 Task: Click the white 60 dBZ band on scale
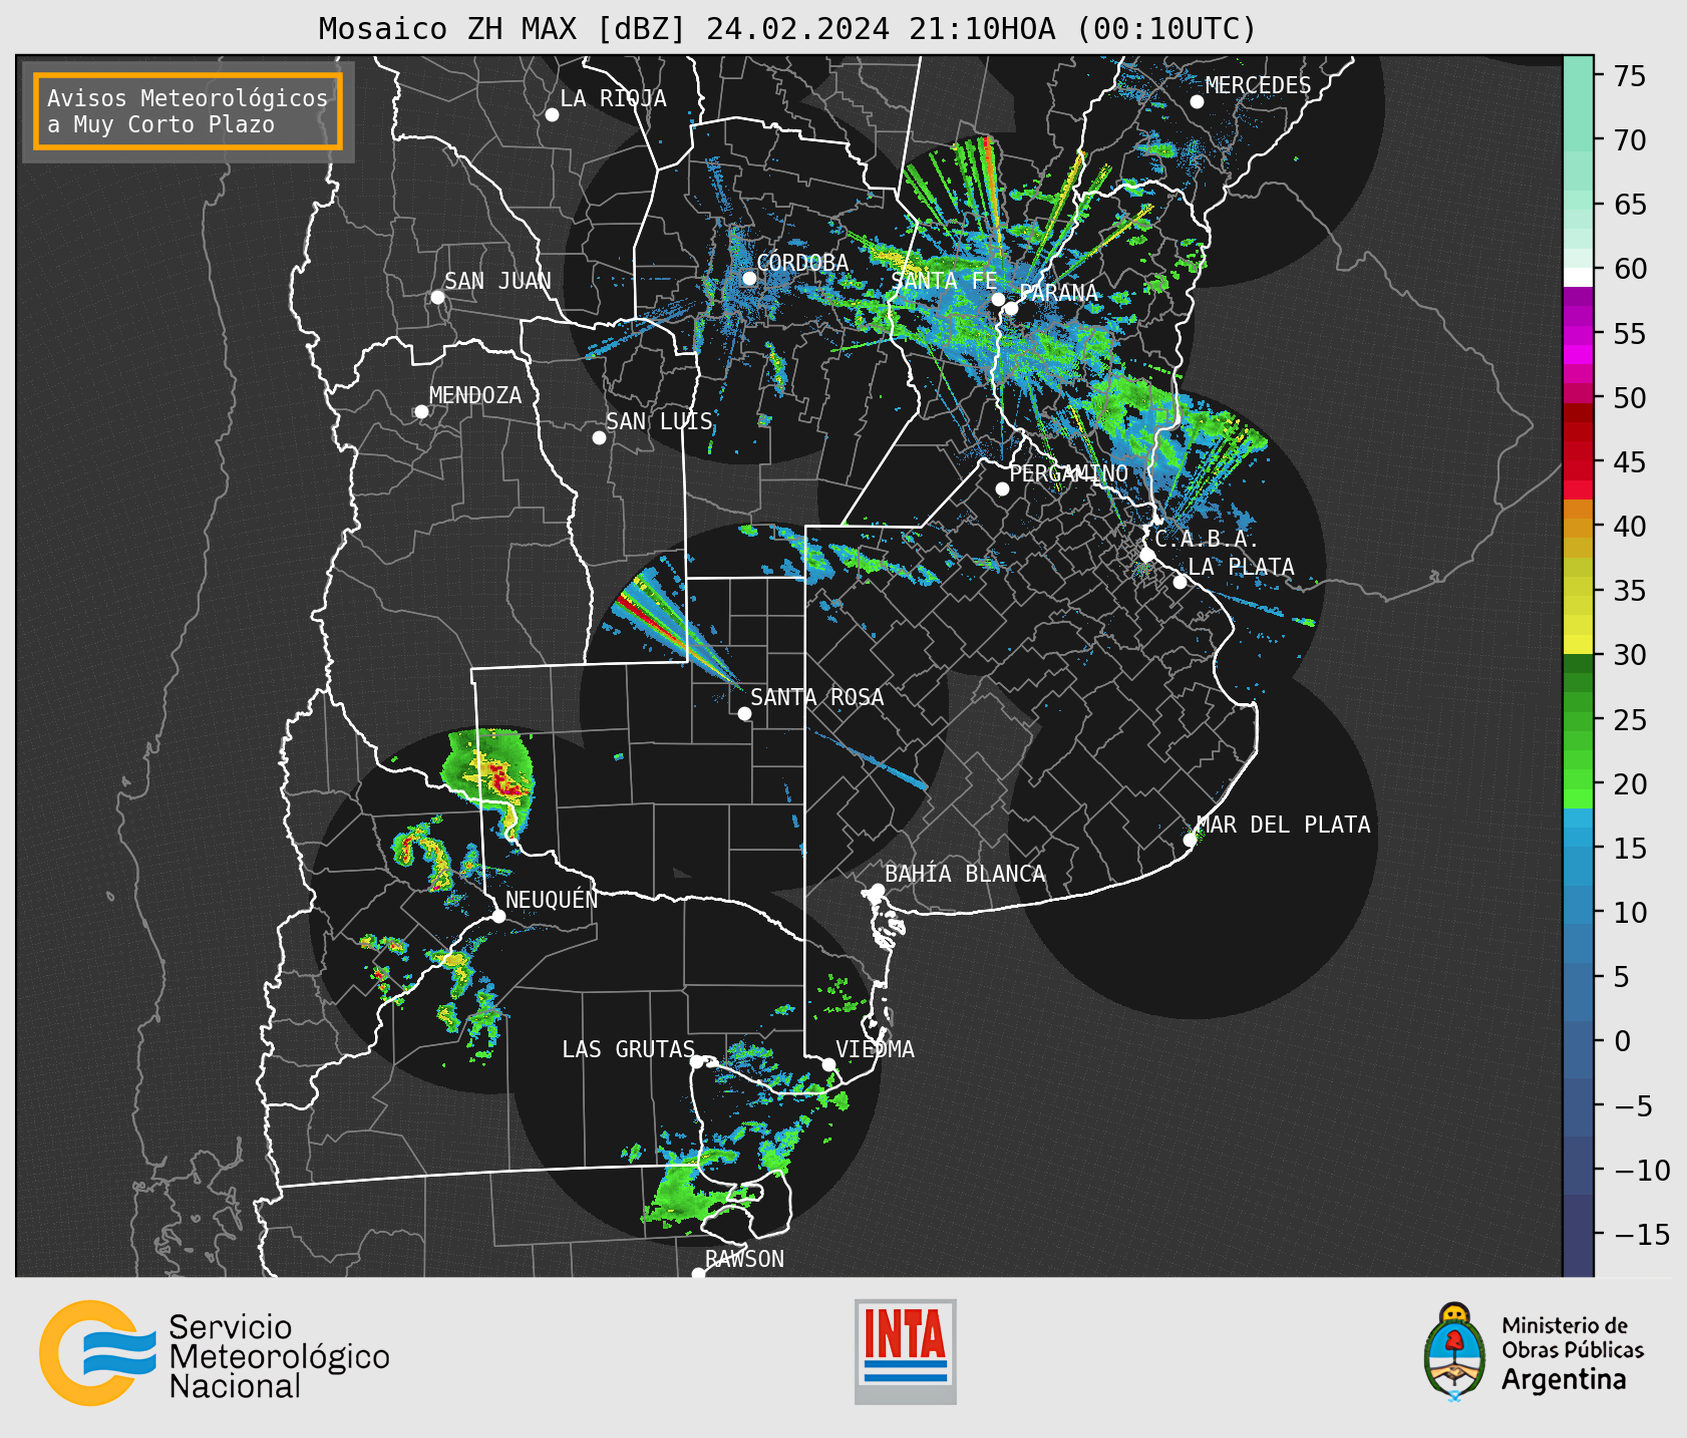coord(1578,277)
